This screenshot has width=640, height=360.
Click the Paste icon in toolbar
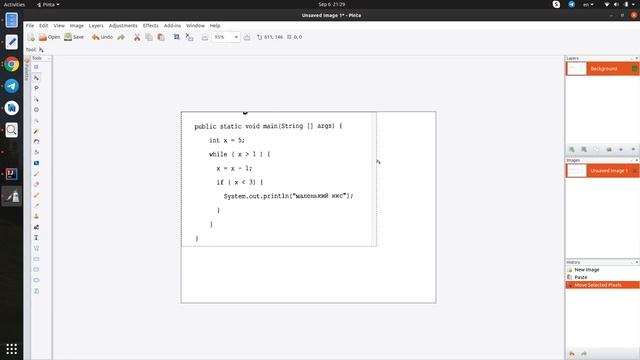pyautogui.click(x=161, y=37)
